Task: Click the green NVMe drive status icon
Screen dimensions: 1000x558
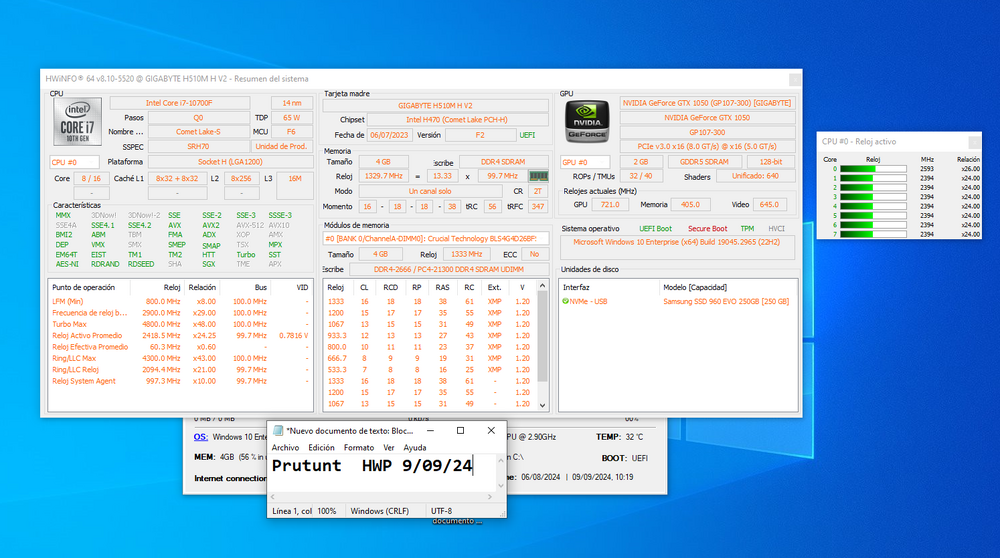Action: (565, 301)
